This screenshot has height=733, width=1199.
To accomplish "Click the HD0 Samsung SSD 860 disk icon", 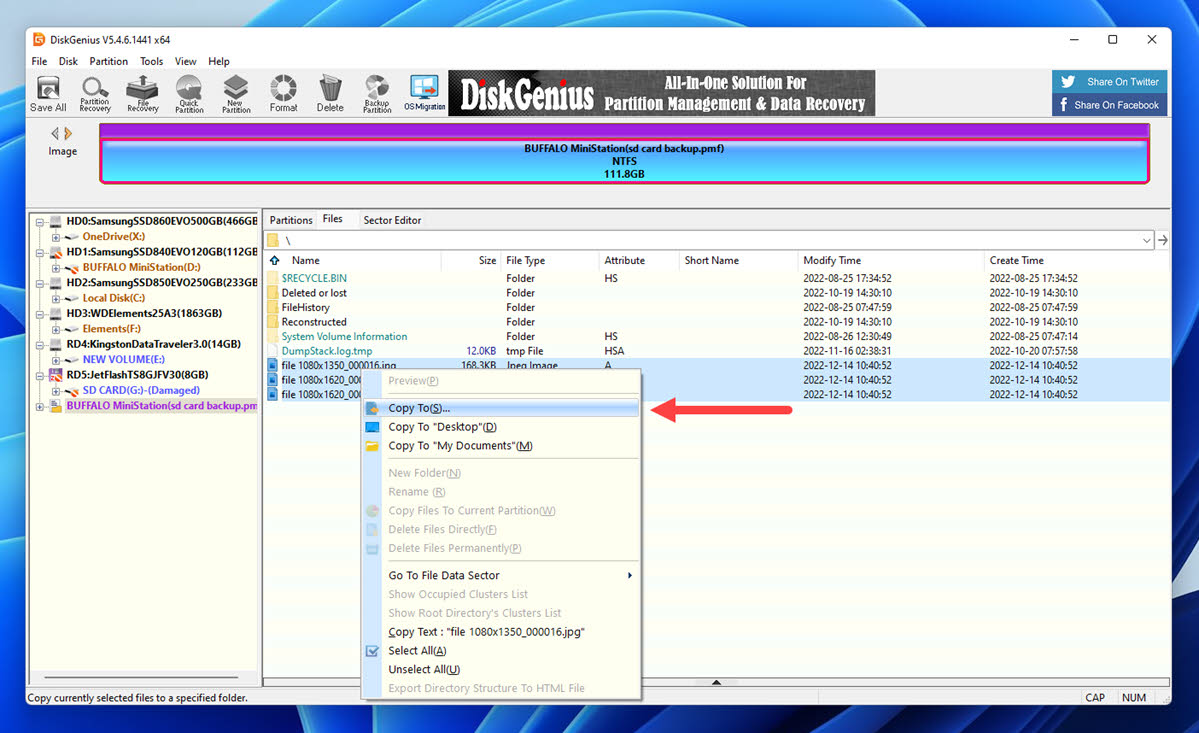I will (55, 222).
